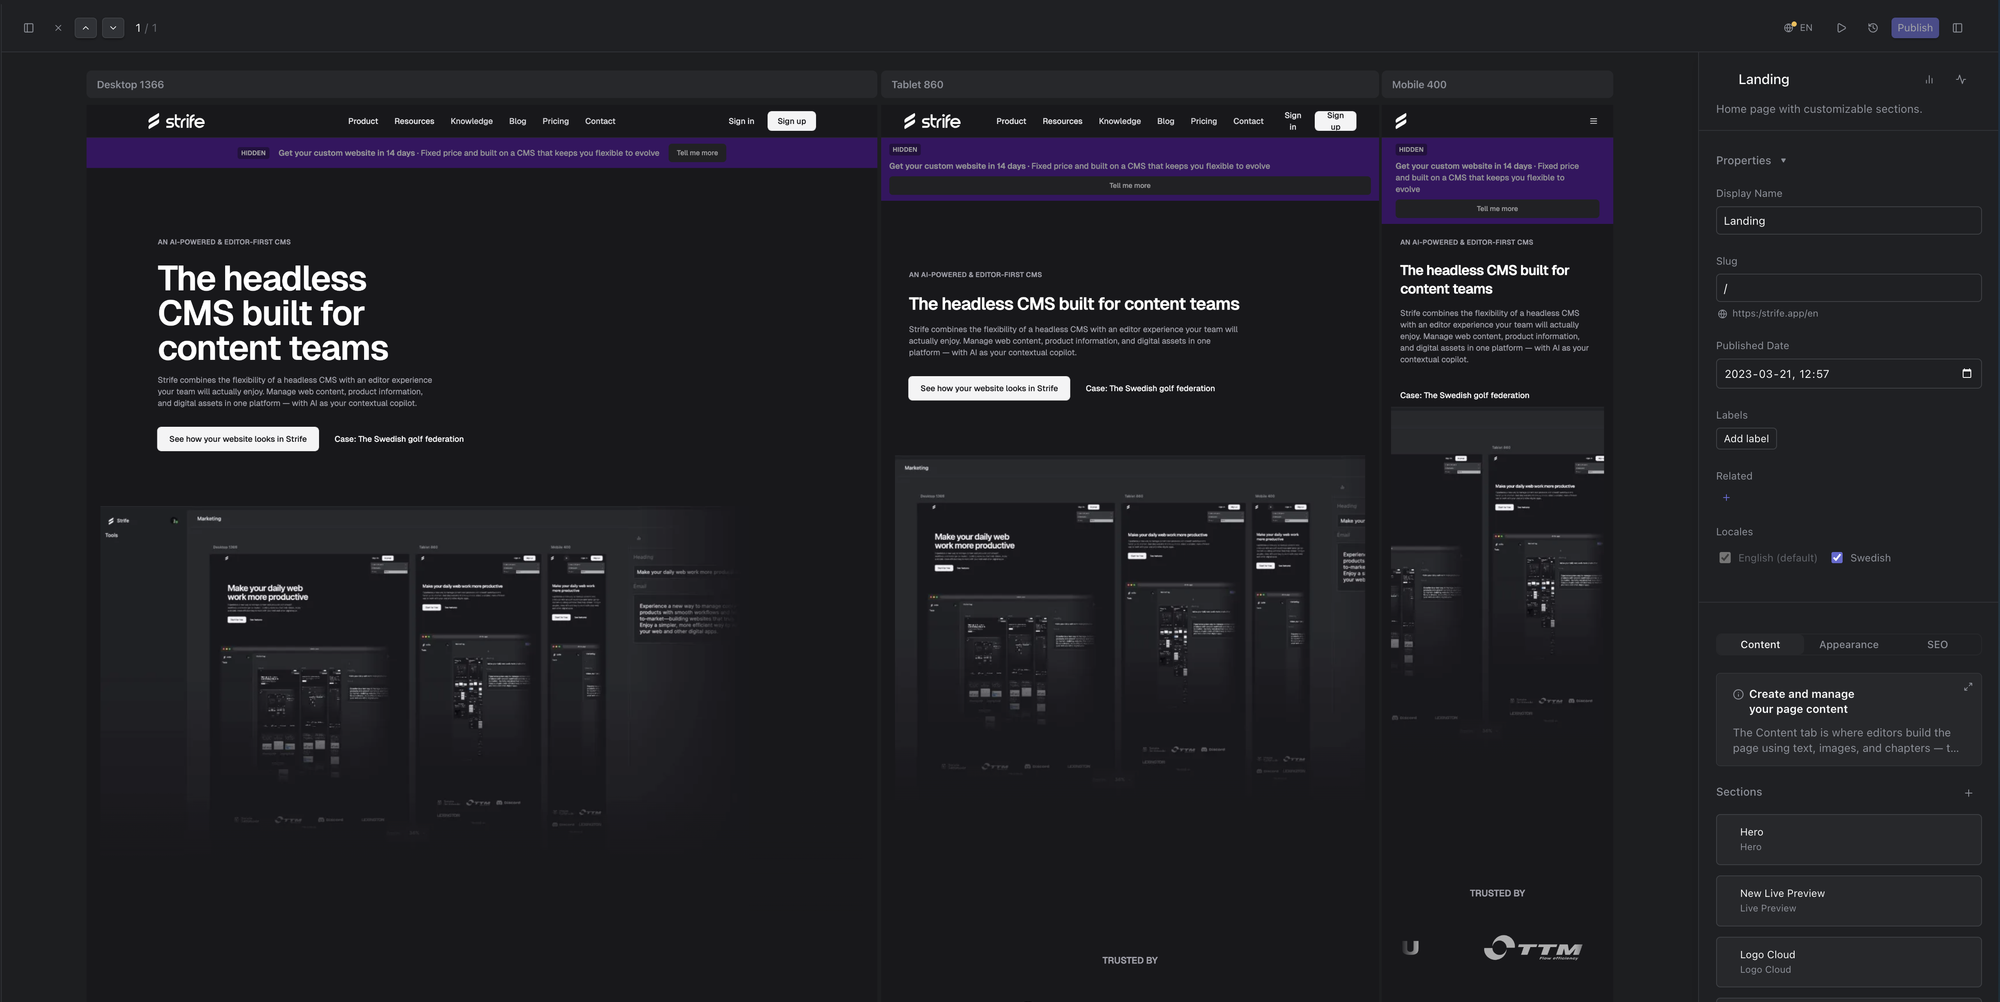The width and height of the screenshot is (2000, 1002).
Task: Click Pricing in desktop preview navigation
Action: pos(555,121)
